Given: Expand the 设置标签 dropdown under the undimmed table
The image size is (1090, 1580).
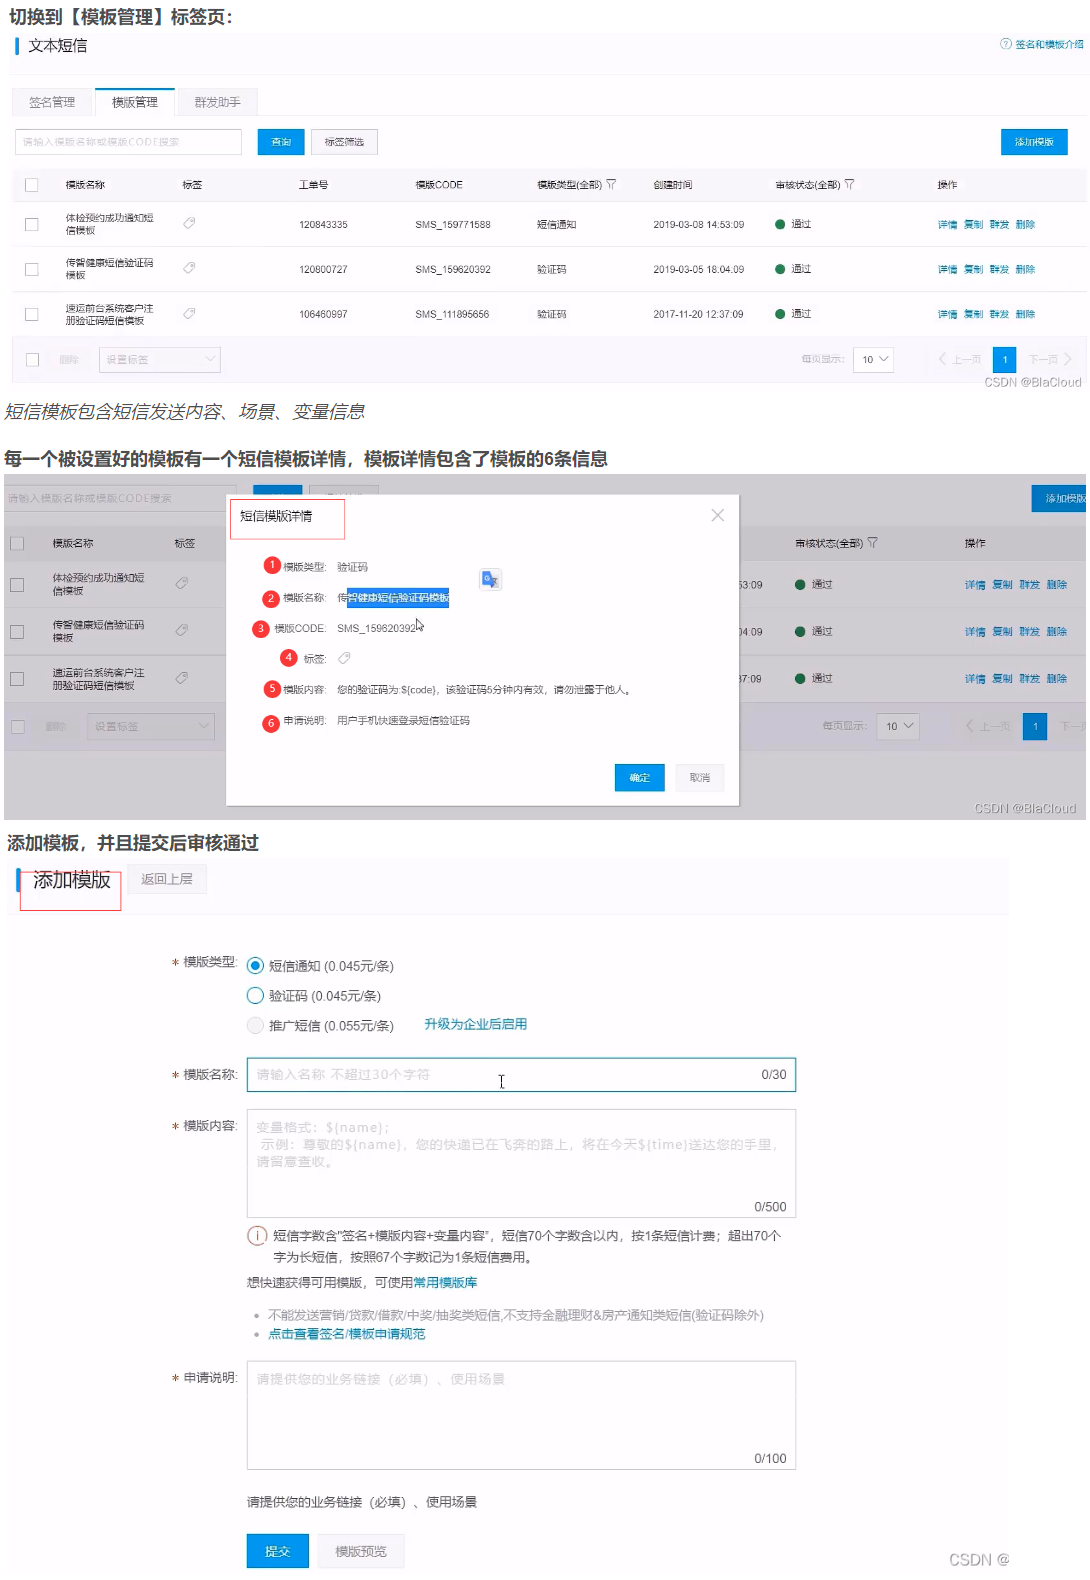Looking at the screenshot, I should pyautogui.click(x=159, y=360).
